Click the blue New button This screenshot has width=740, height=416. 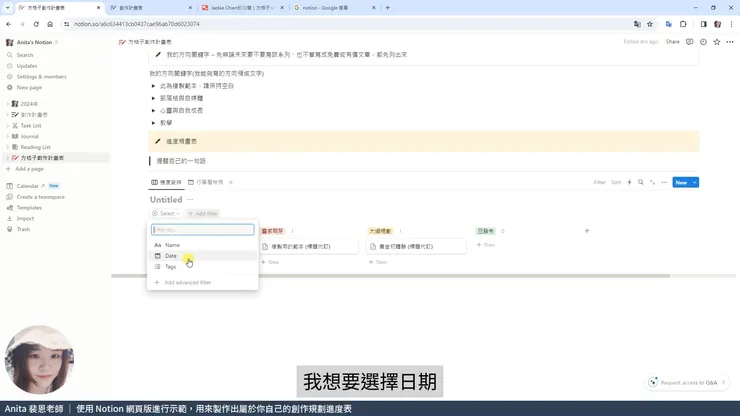point(681,182)
